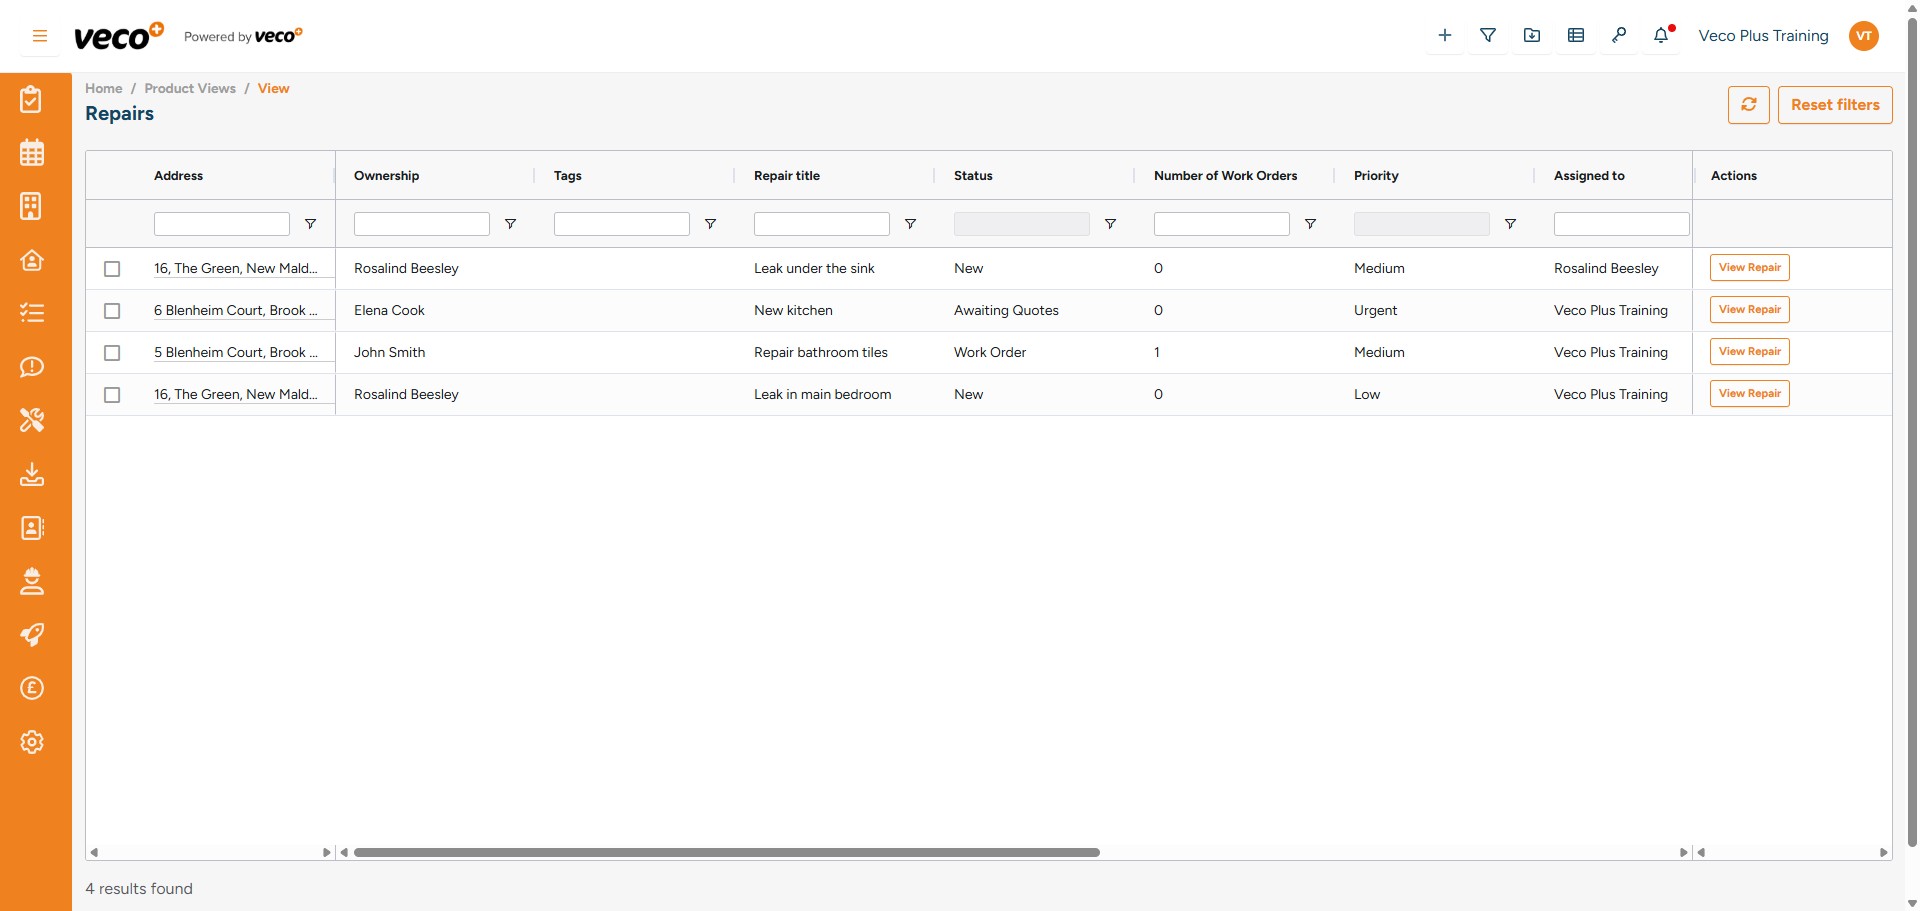This screenshot has height=911, width=1920.
Task: Open the Status column filter funnel
Action: pyautogui.click(x=1110, y=224)
